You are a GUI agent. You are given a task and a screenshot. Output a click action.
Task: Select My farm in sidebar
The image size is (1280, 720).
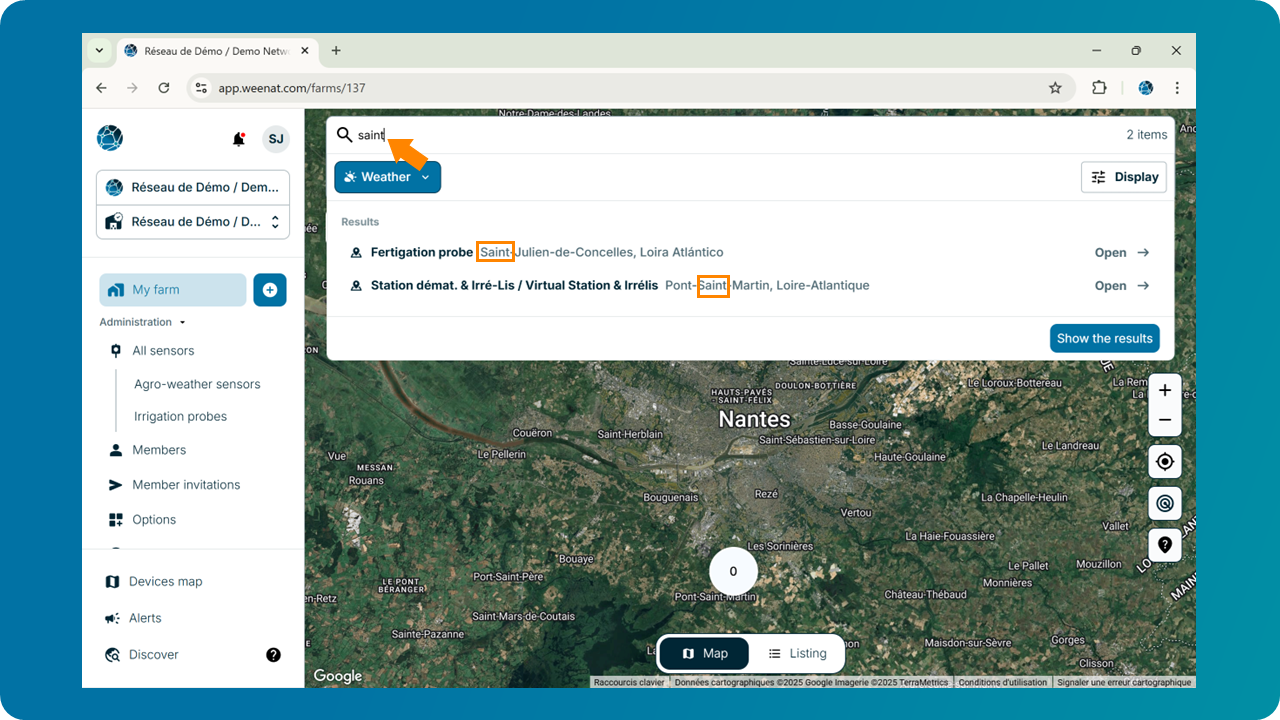pos(172,290)
